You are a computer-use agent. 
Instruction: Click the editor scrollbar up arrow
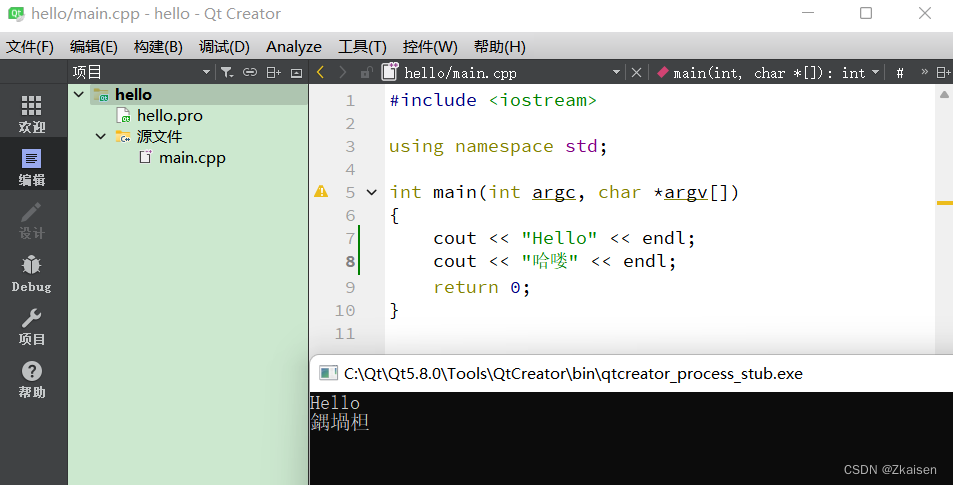coord(944,94)
